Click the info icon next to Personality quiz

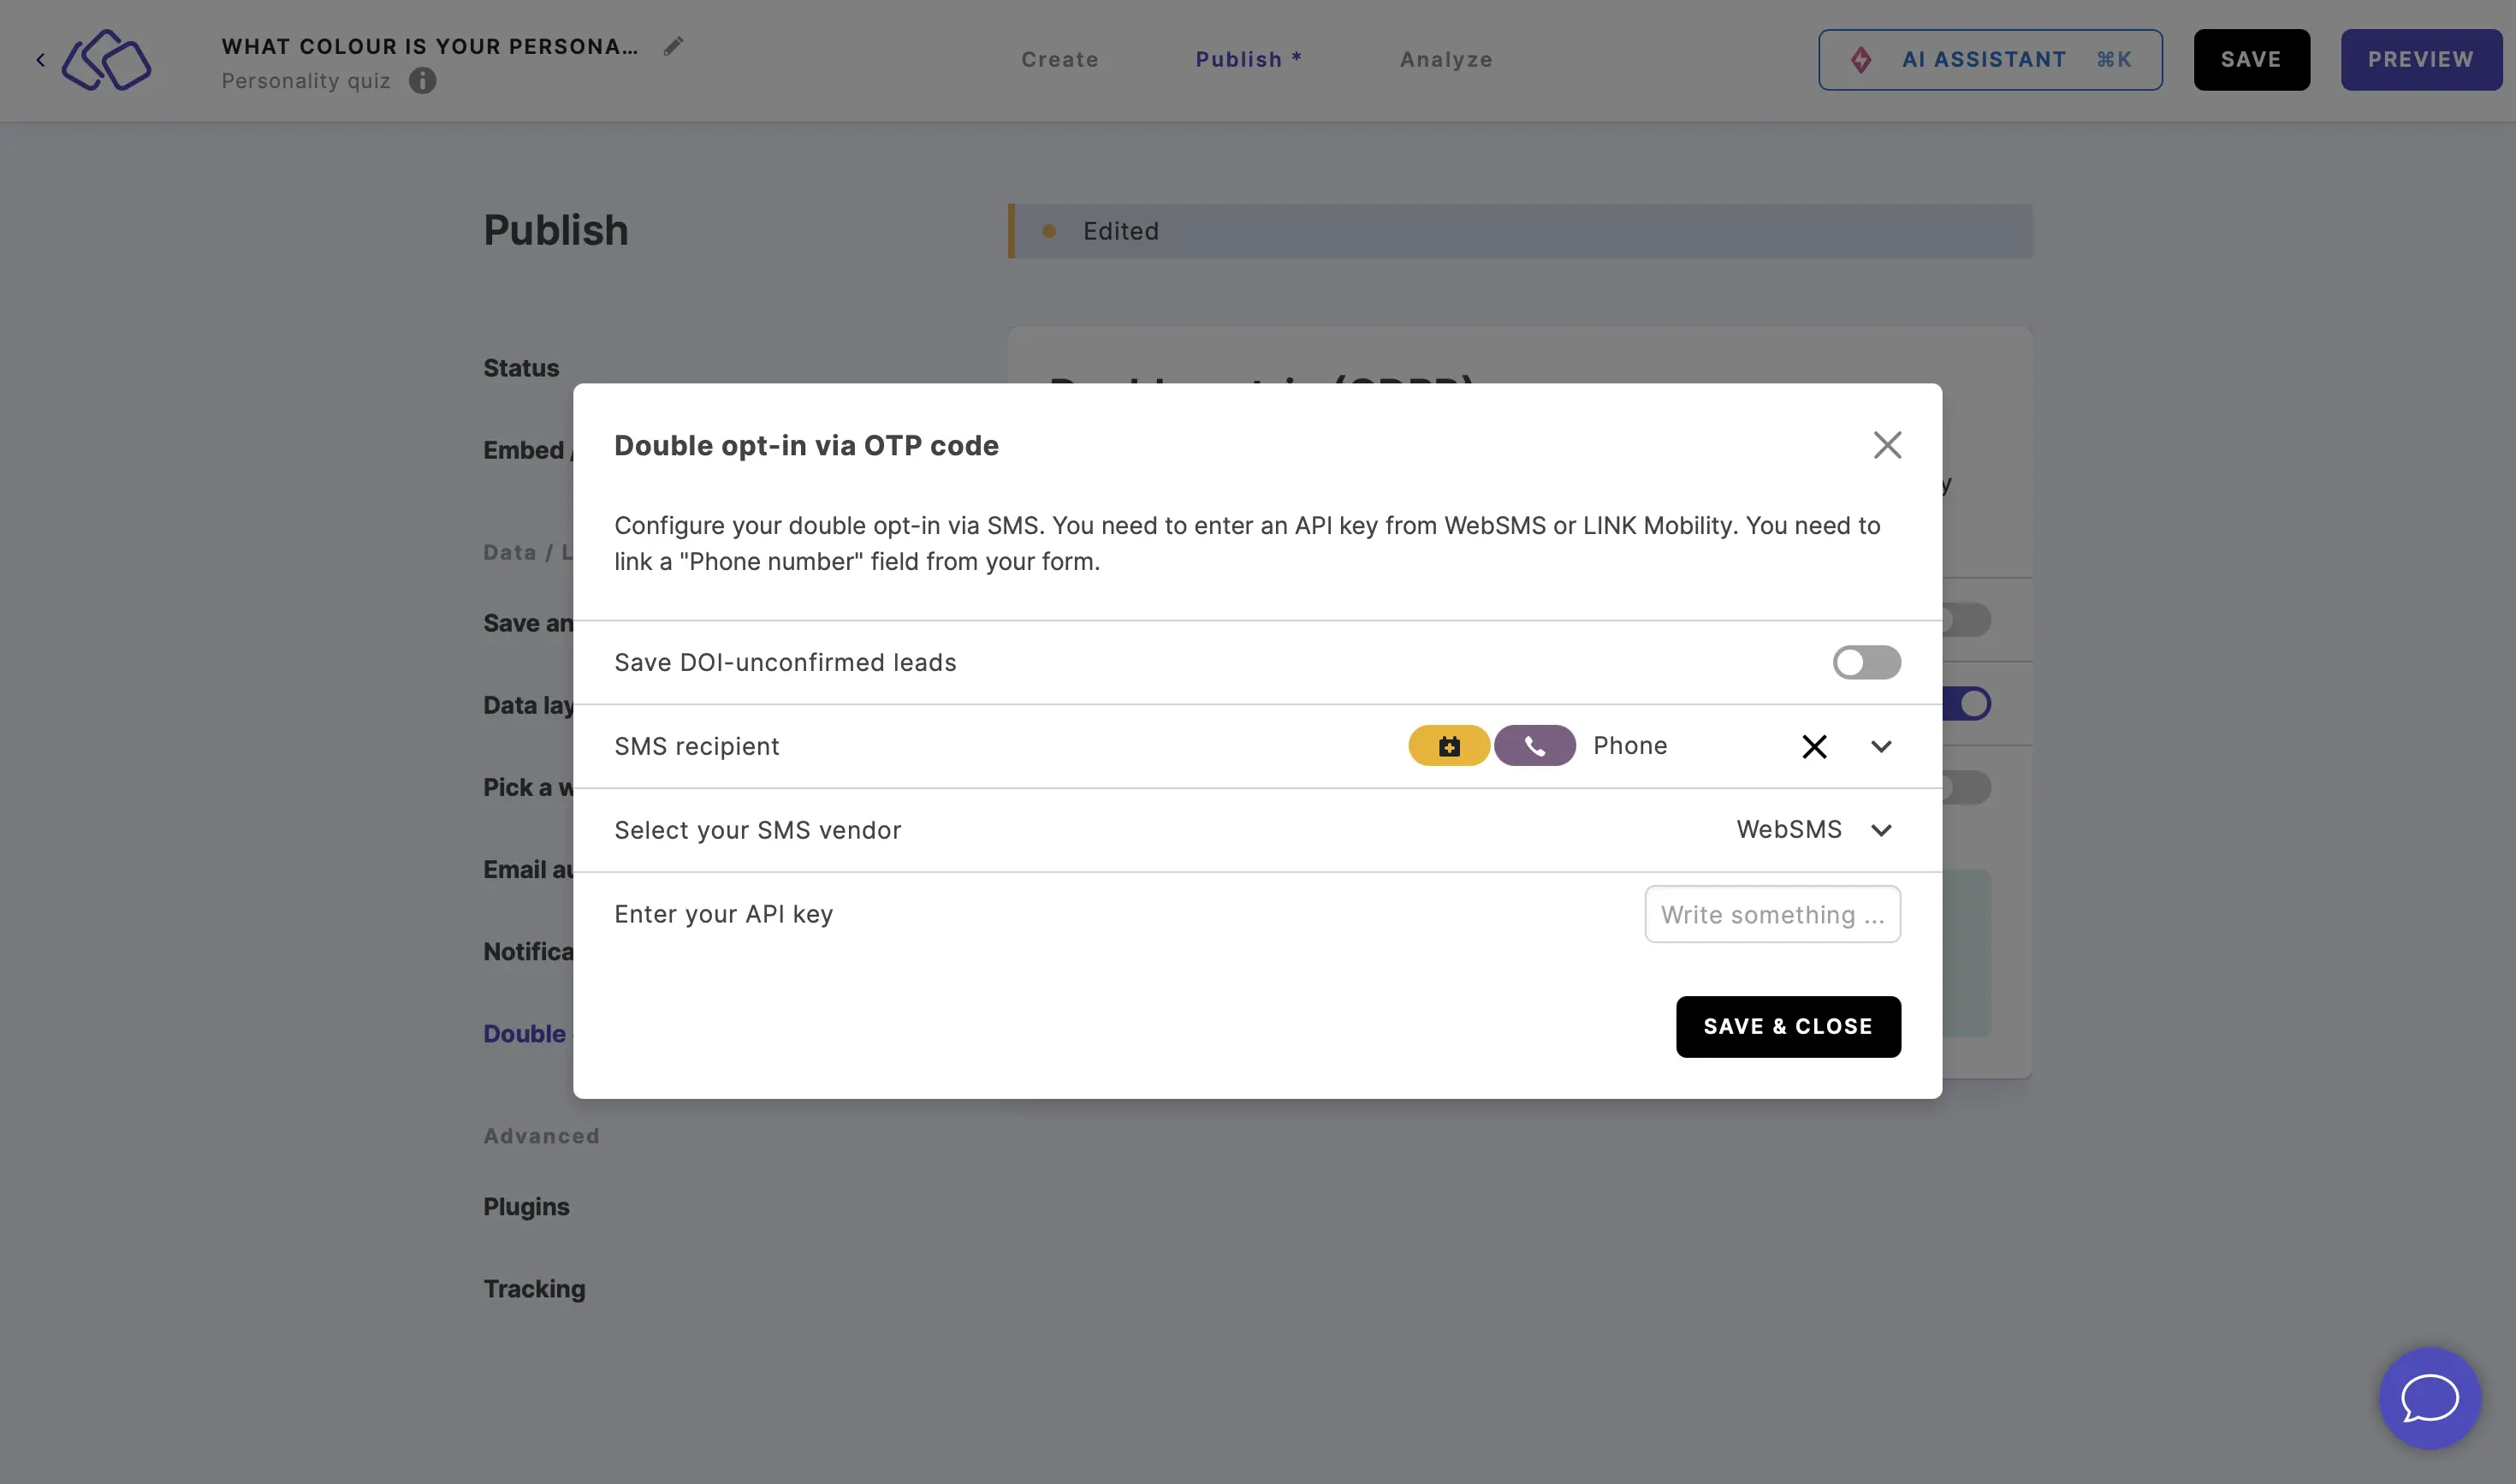(x=422, y=80)
